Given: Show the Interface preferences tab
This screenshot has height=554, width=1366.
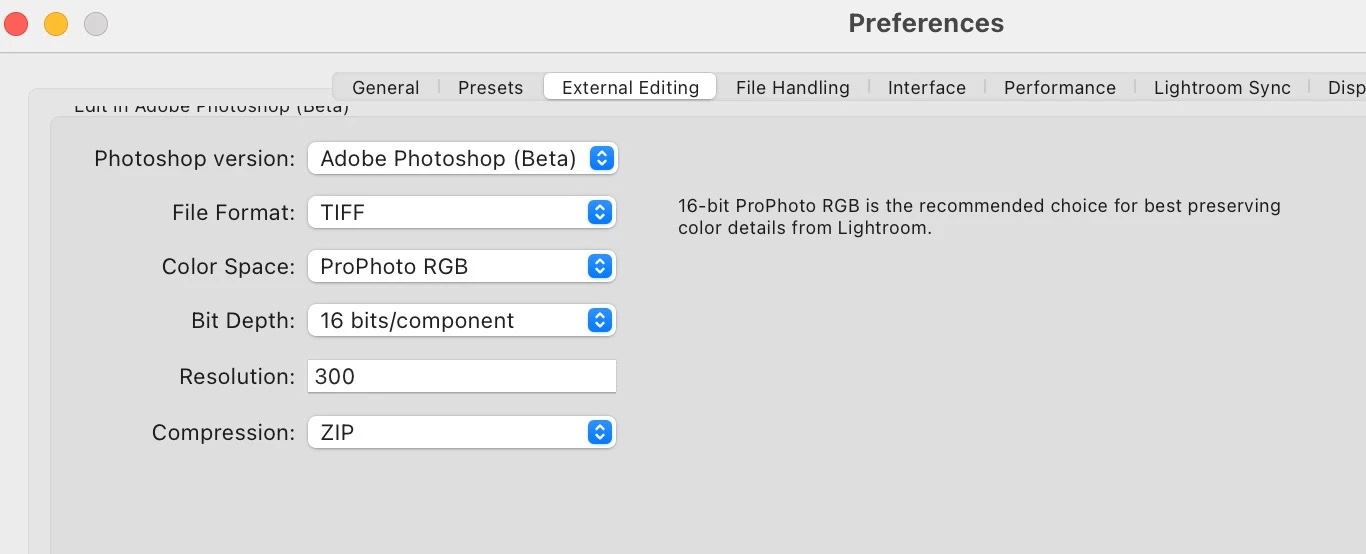Looking at the screenshot, I should [x=927, y=88].
